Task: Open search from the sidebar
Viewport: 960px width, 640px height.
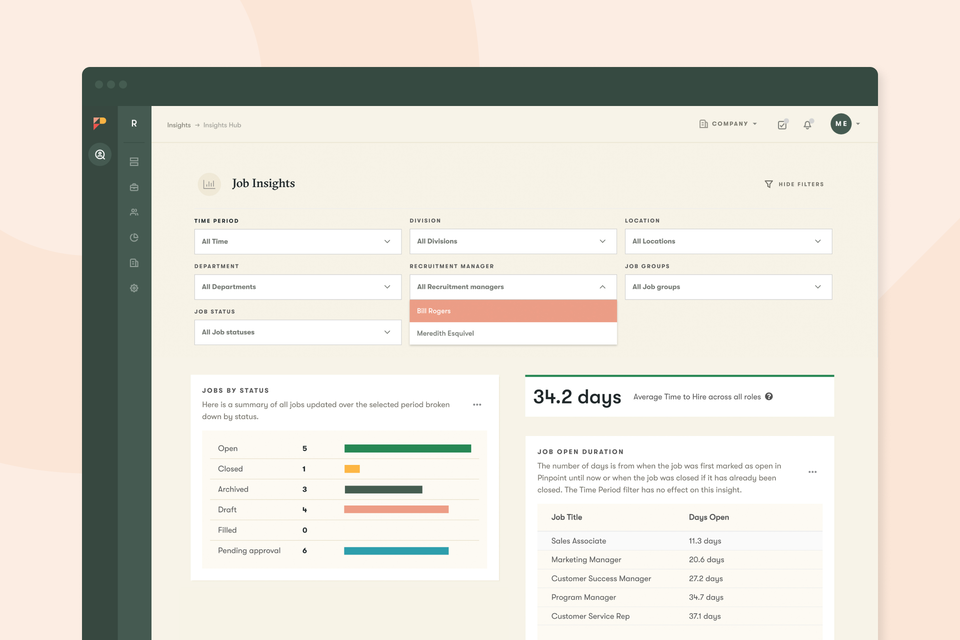Action: (100, 156)
